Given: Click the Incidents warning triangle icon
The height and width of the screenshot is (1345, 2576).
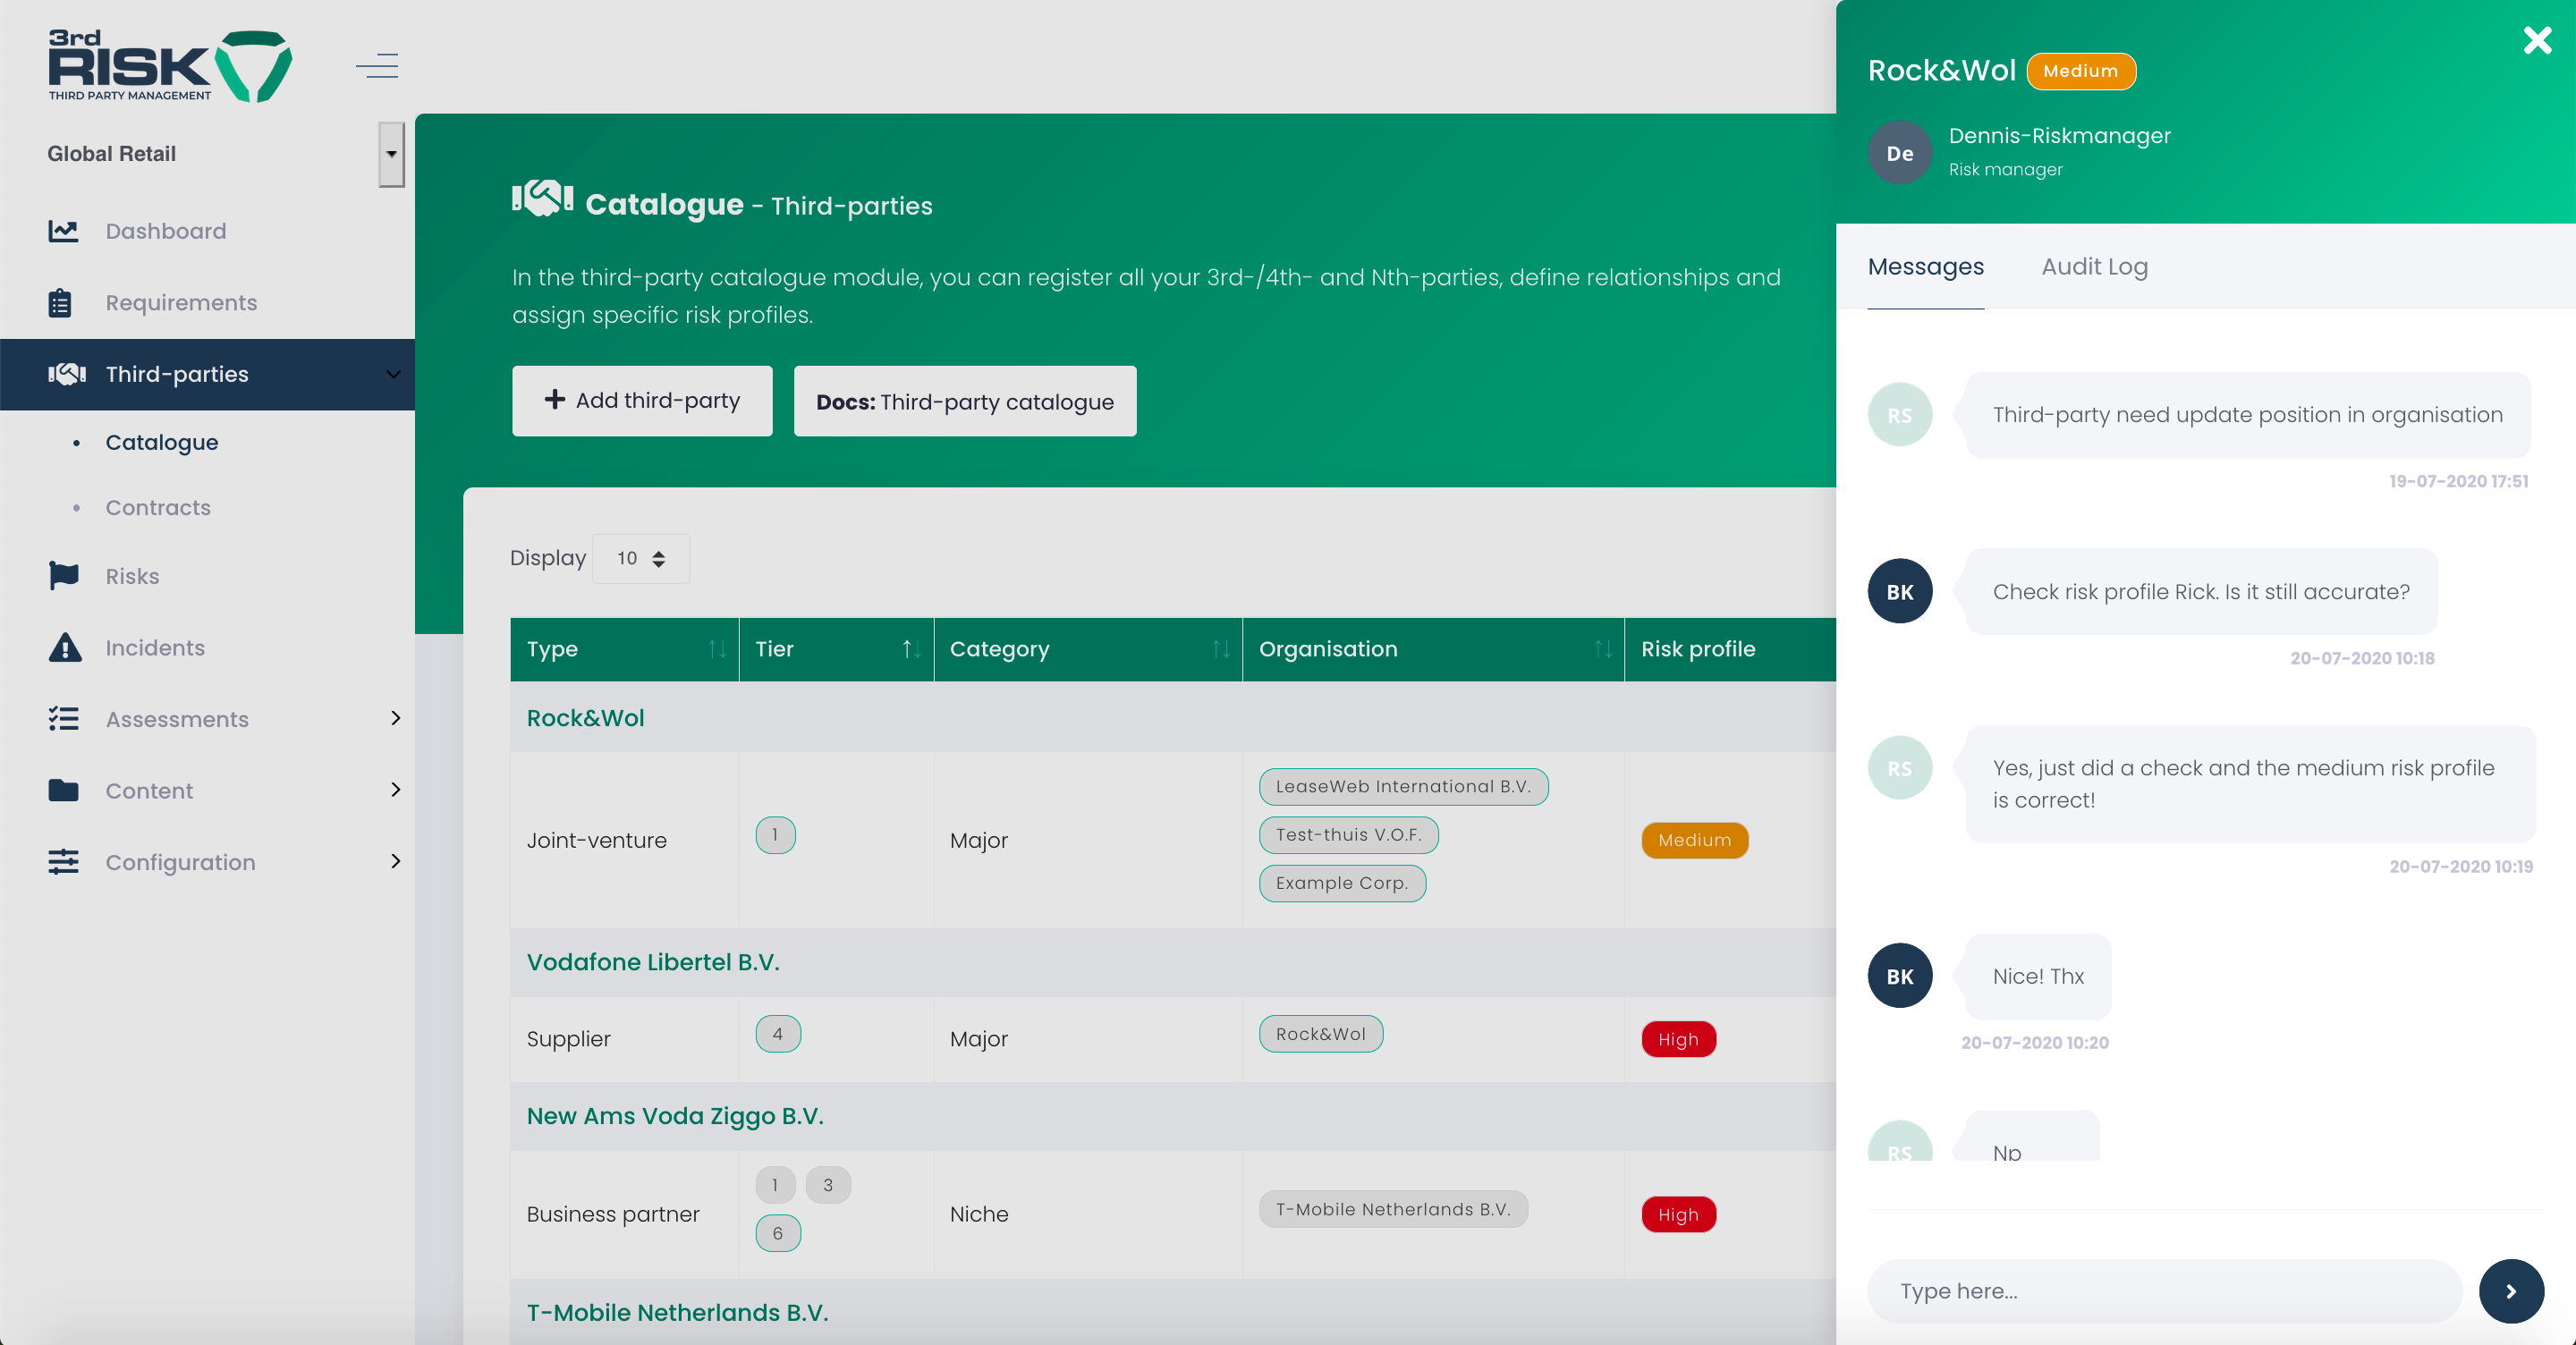Looking at the screenshot, I should [65, 647].
